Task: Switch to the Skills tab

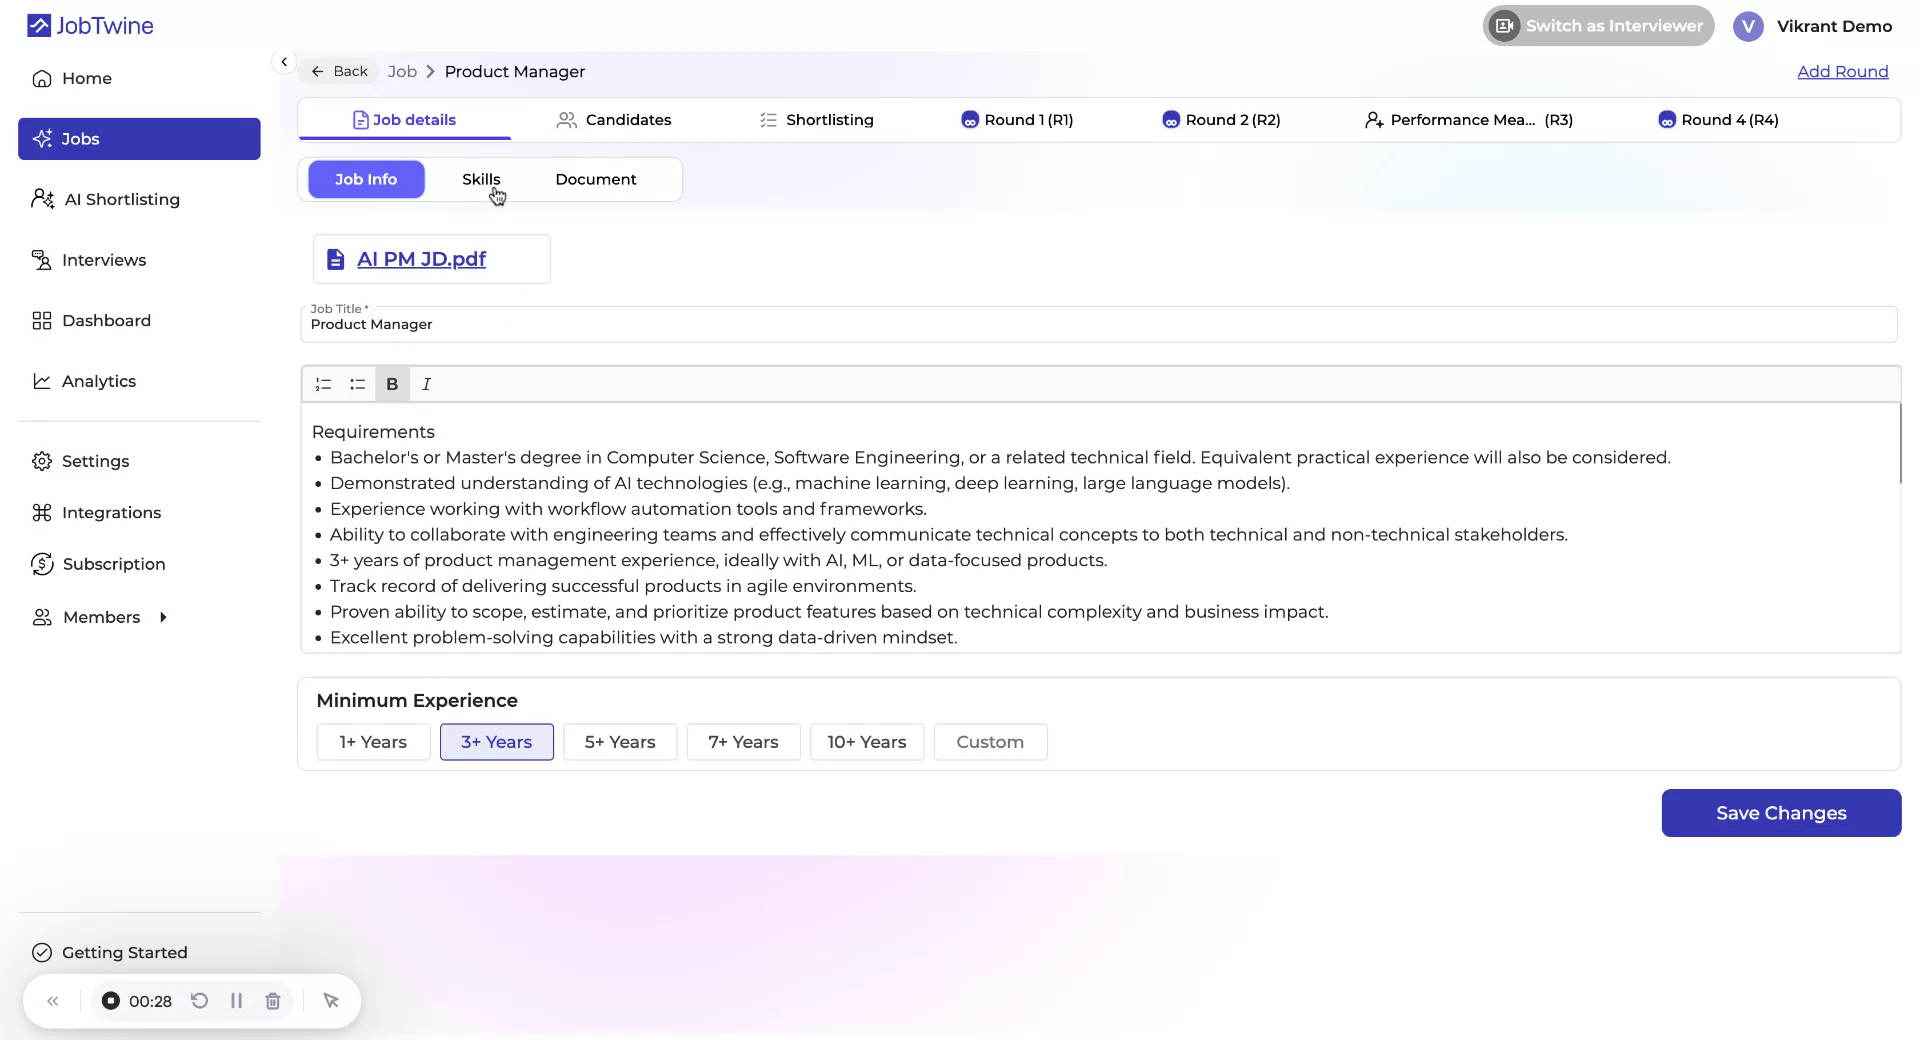Action: 481,179
